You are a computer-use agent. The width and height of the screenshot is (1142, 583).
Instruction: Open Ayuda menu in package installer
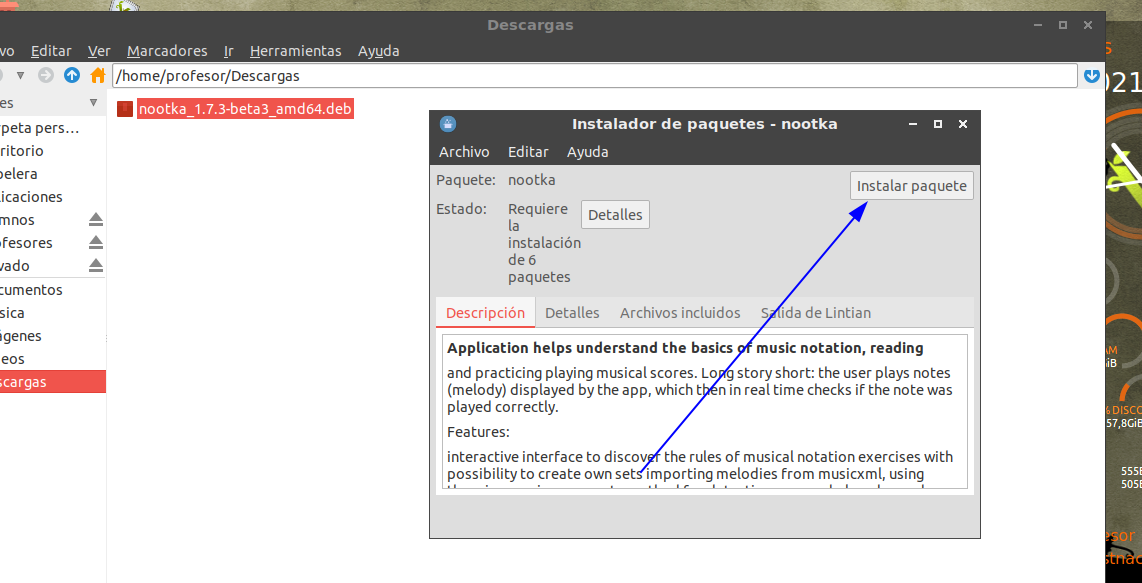pos(588,152)
